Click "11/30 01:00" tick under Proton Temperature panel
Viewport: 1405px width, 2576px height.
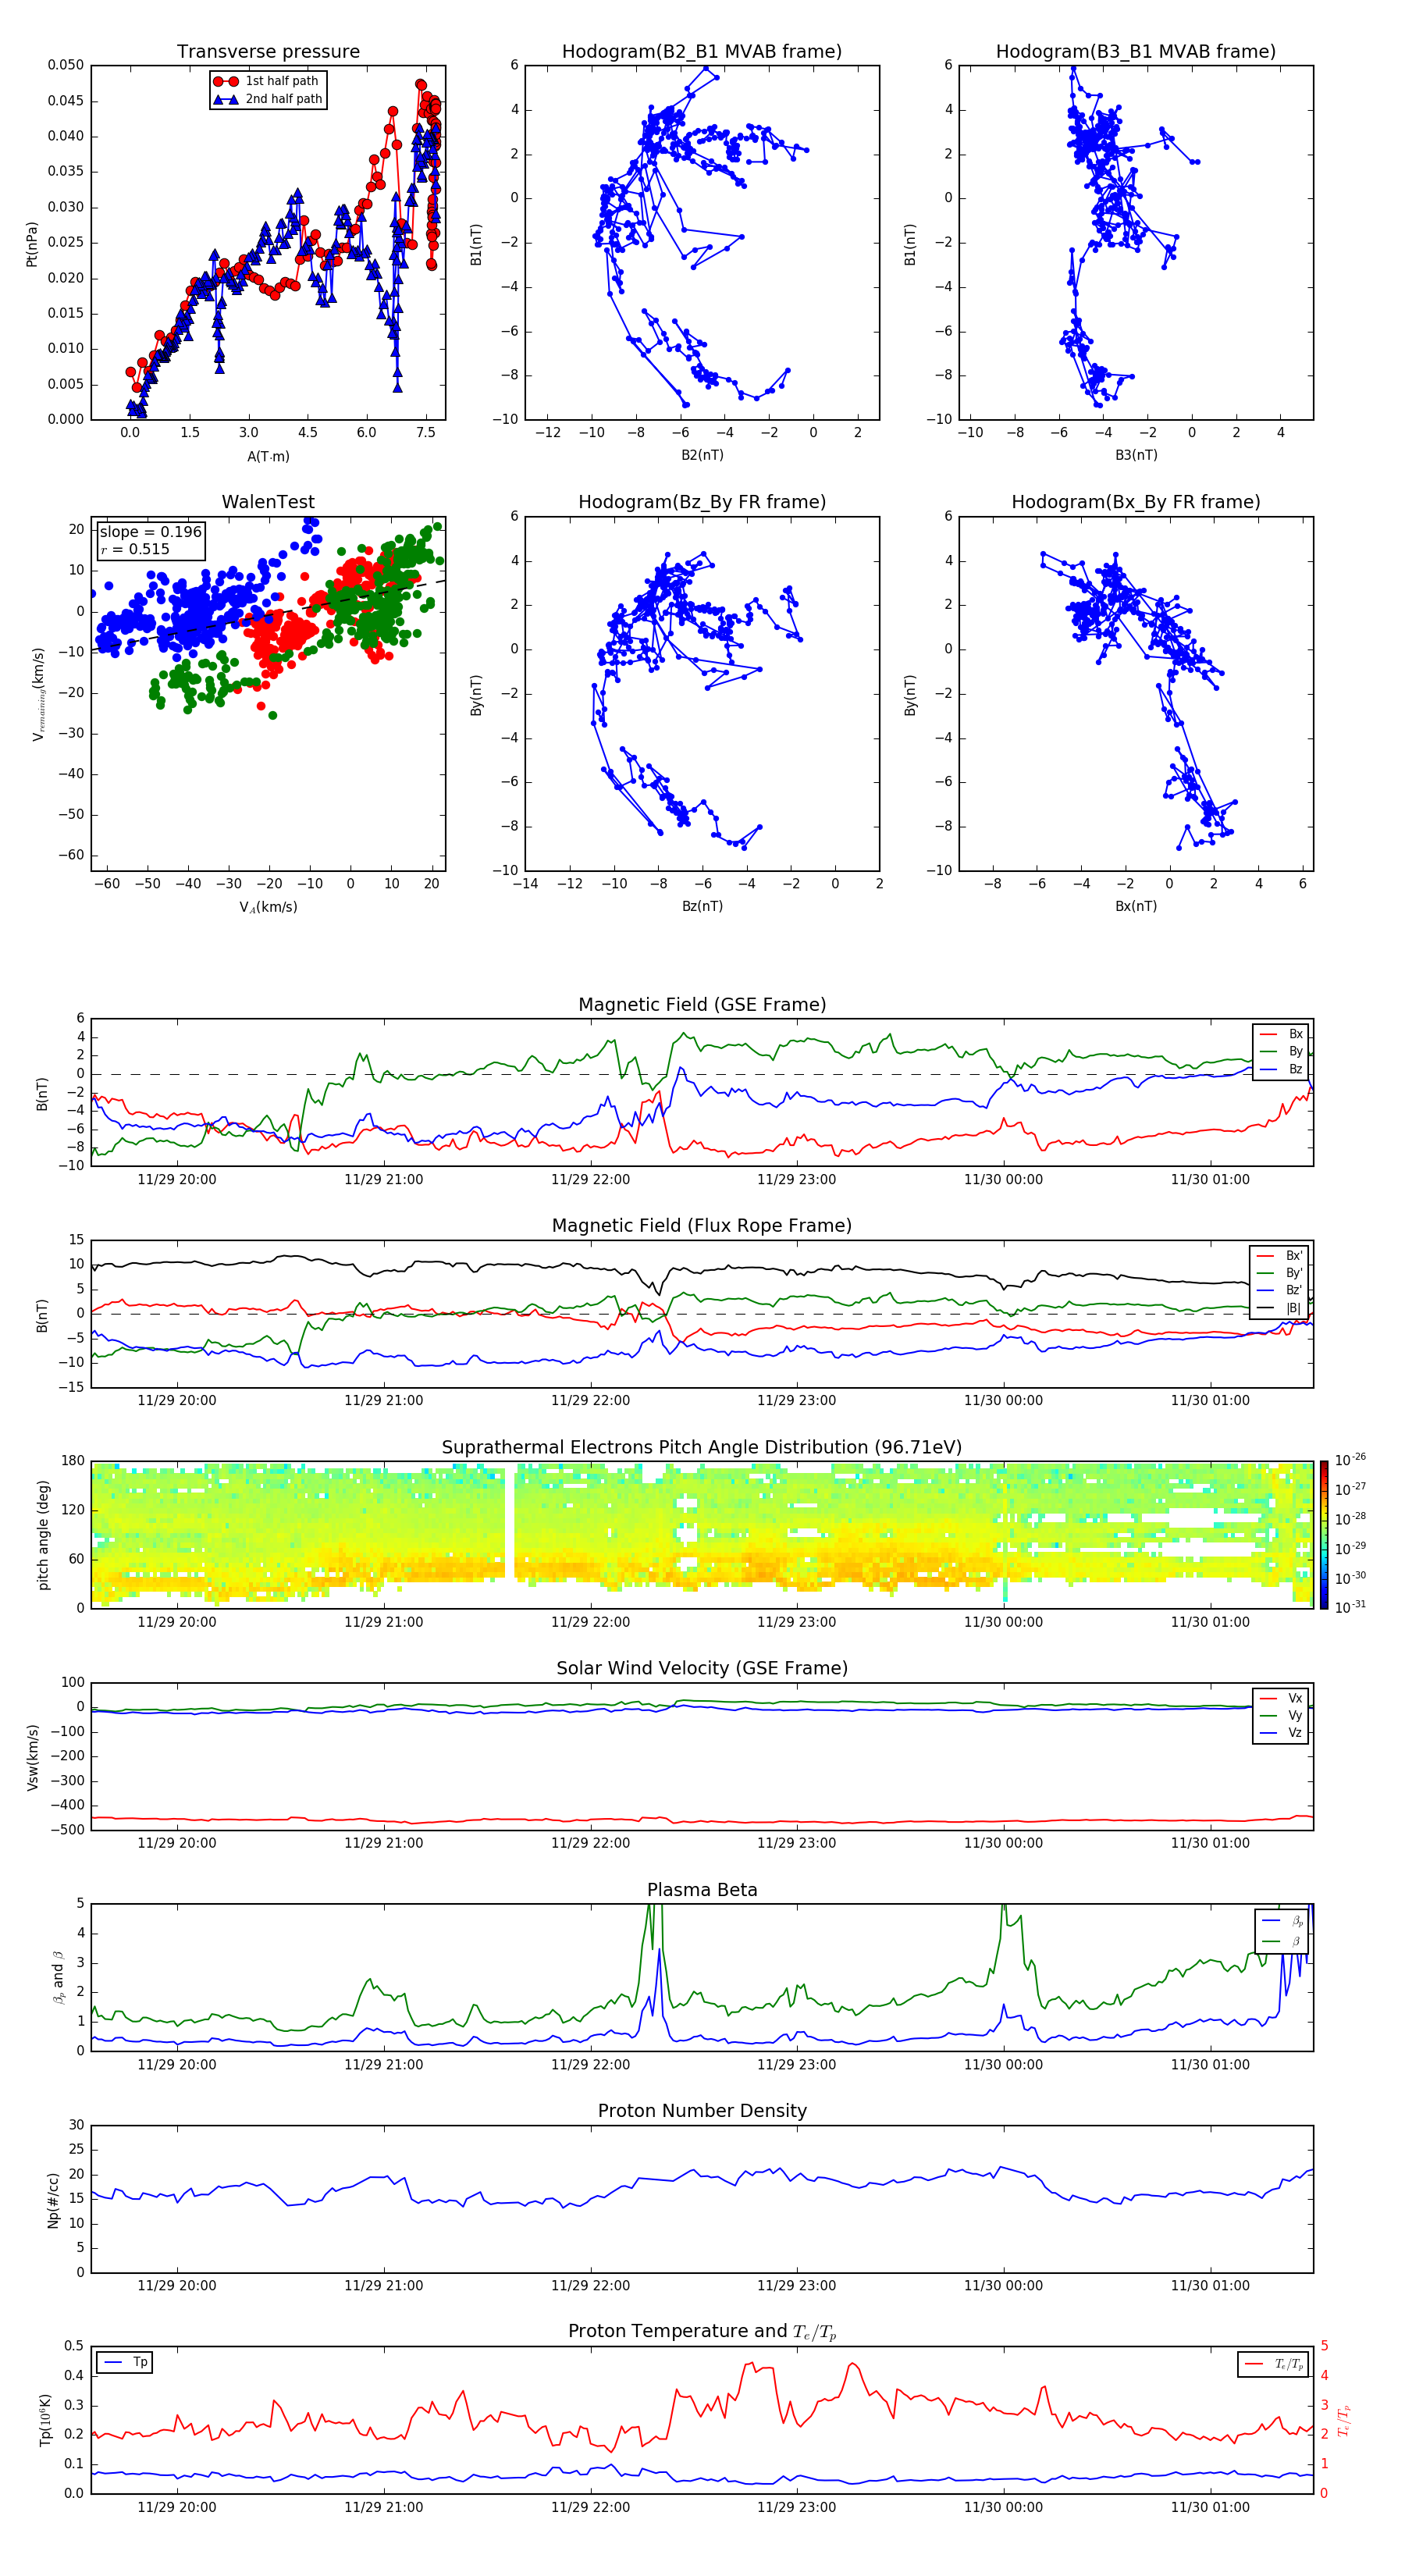pyautogui.click(x=1210, y=2507)
